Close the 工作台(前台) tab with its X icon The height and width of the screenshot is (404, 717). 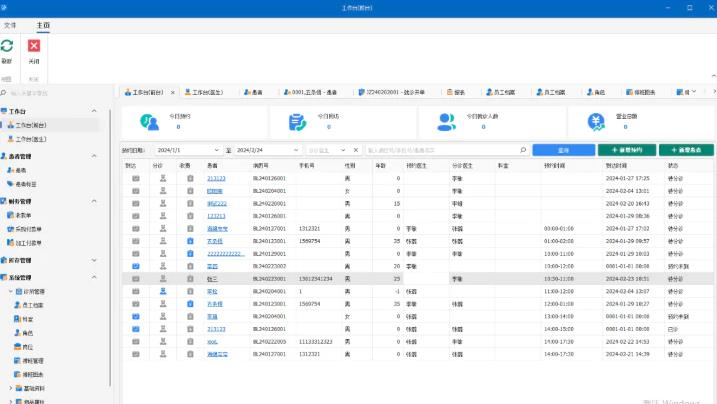tap(173, 92)
